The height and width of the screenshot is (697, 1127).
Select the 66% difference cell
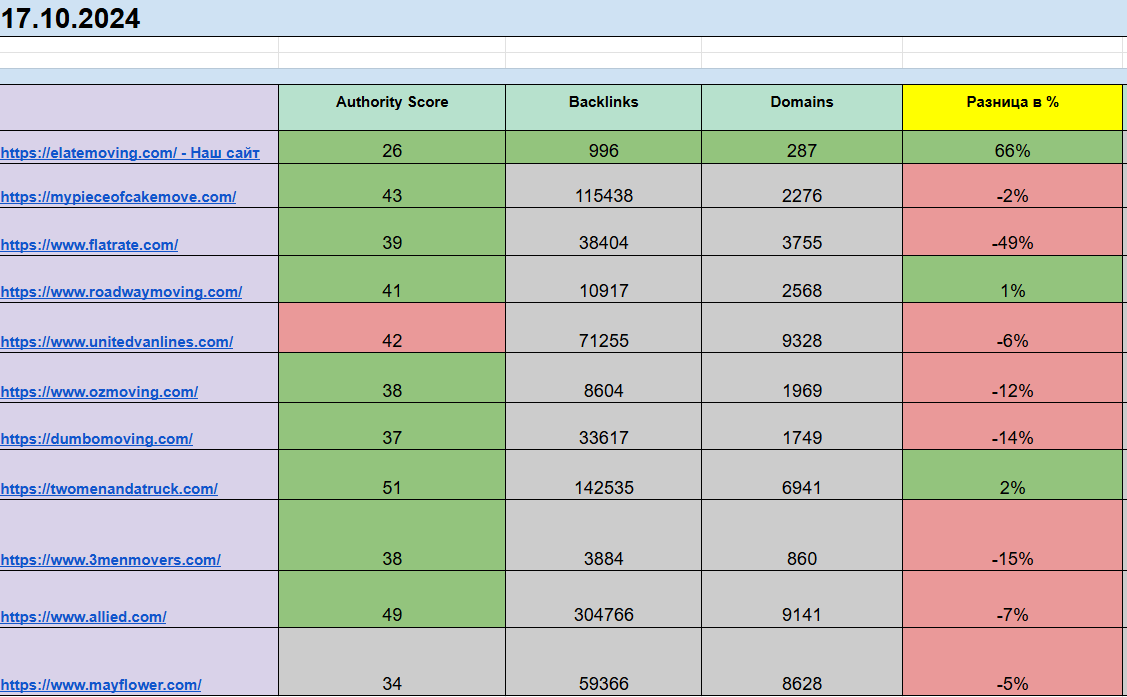1012,147
